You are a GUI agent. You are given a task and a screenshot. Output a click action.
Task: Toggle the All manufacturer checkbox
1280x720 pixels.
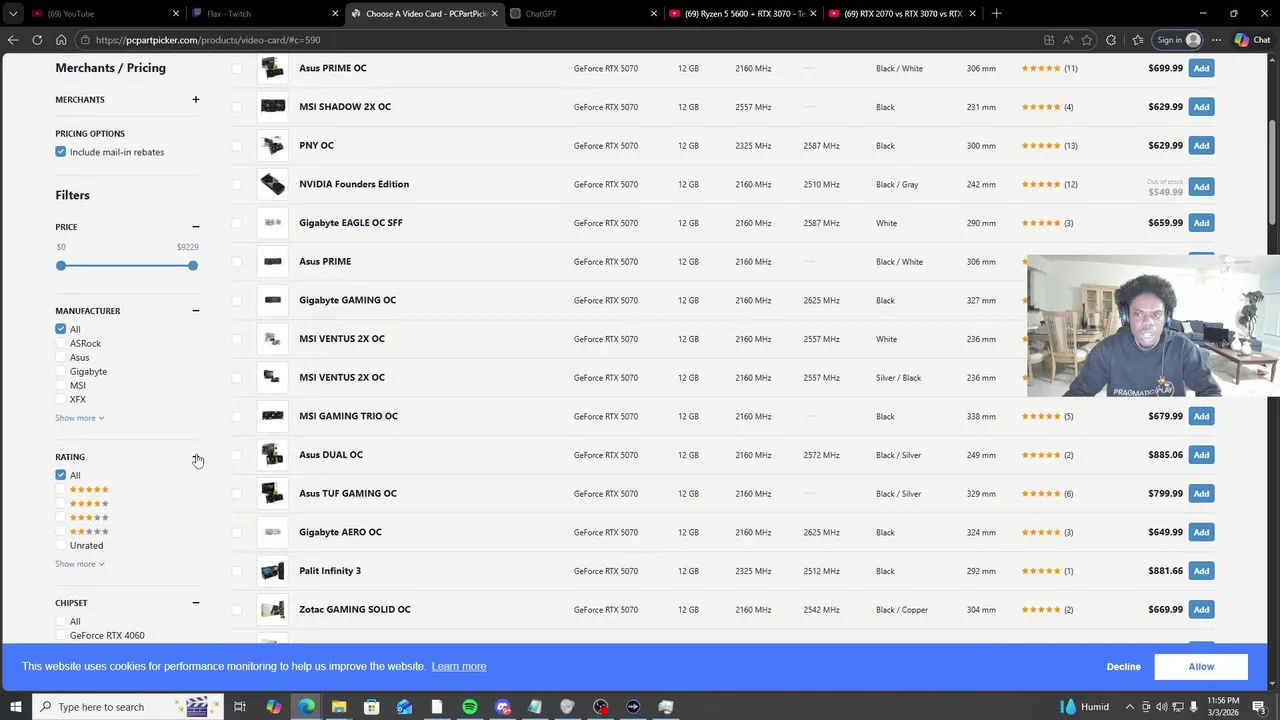coord(61,329)
